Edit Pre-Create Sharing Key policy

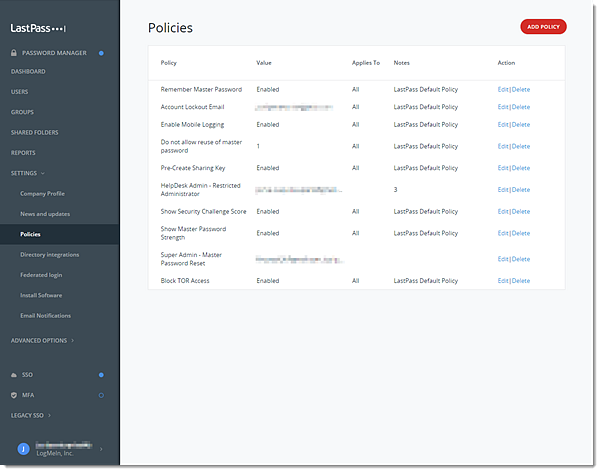click(503, 168)
